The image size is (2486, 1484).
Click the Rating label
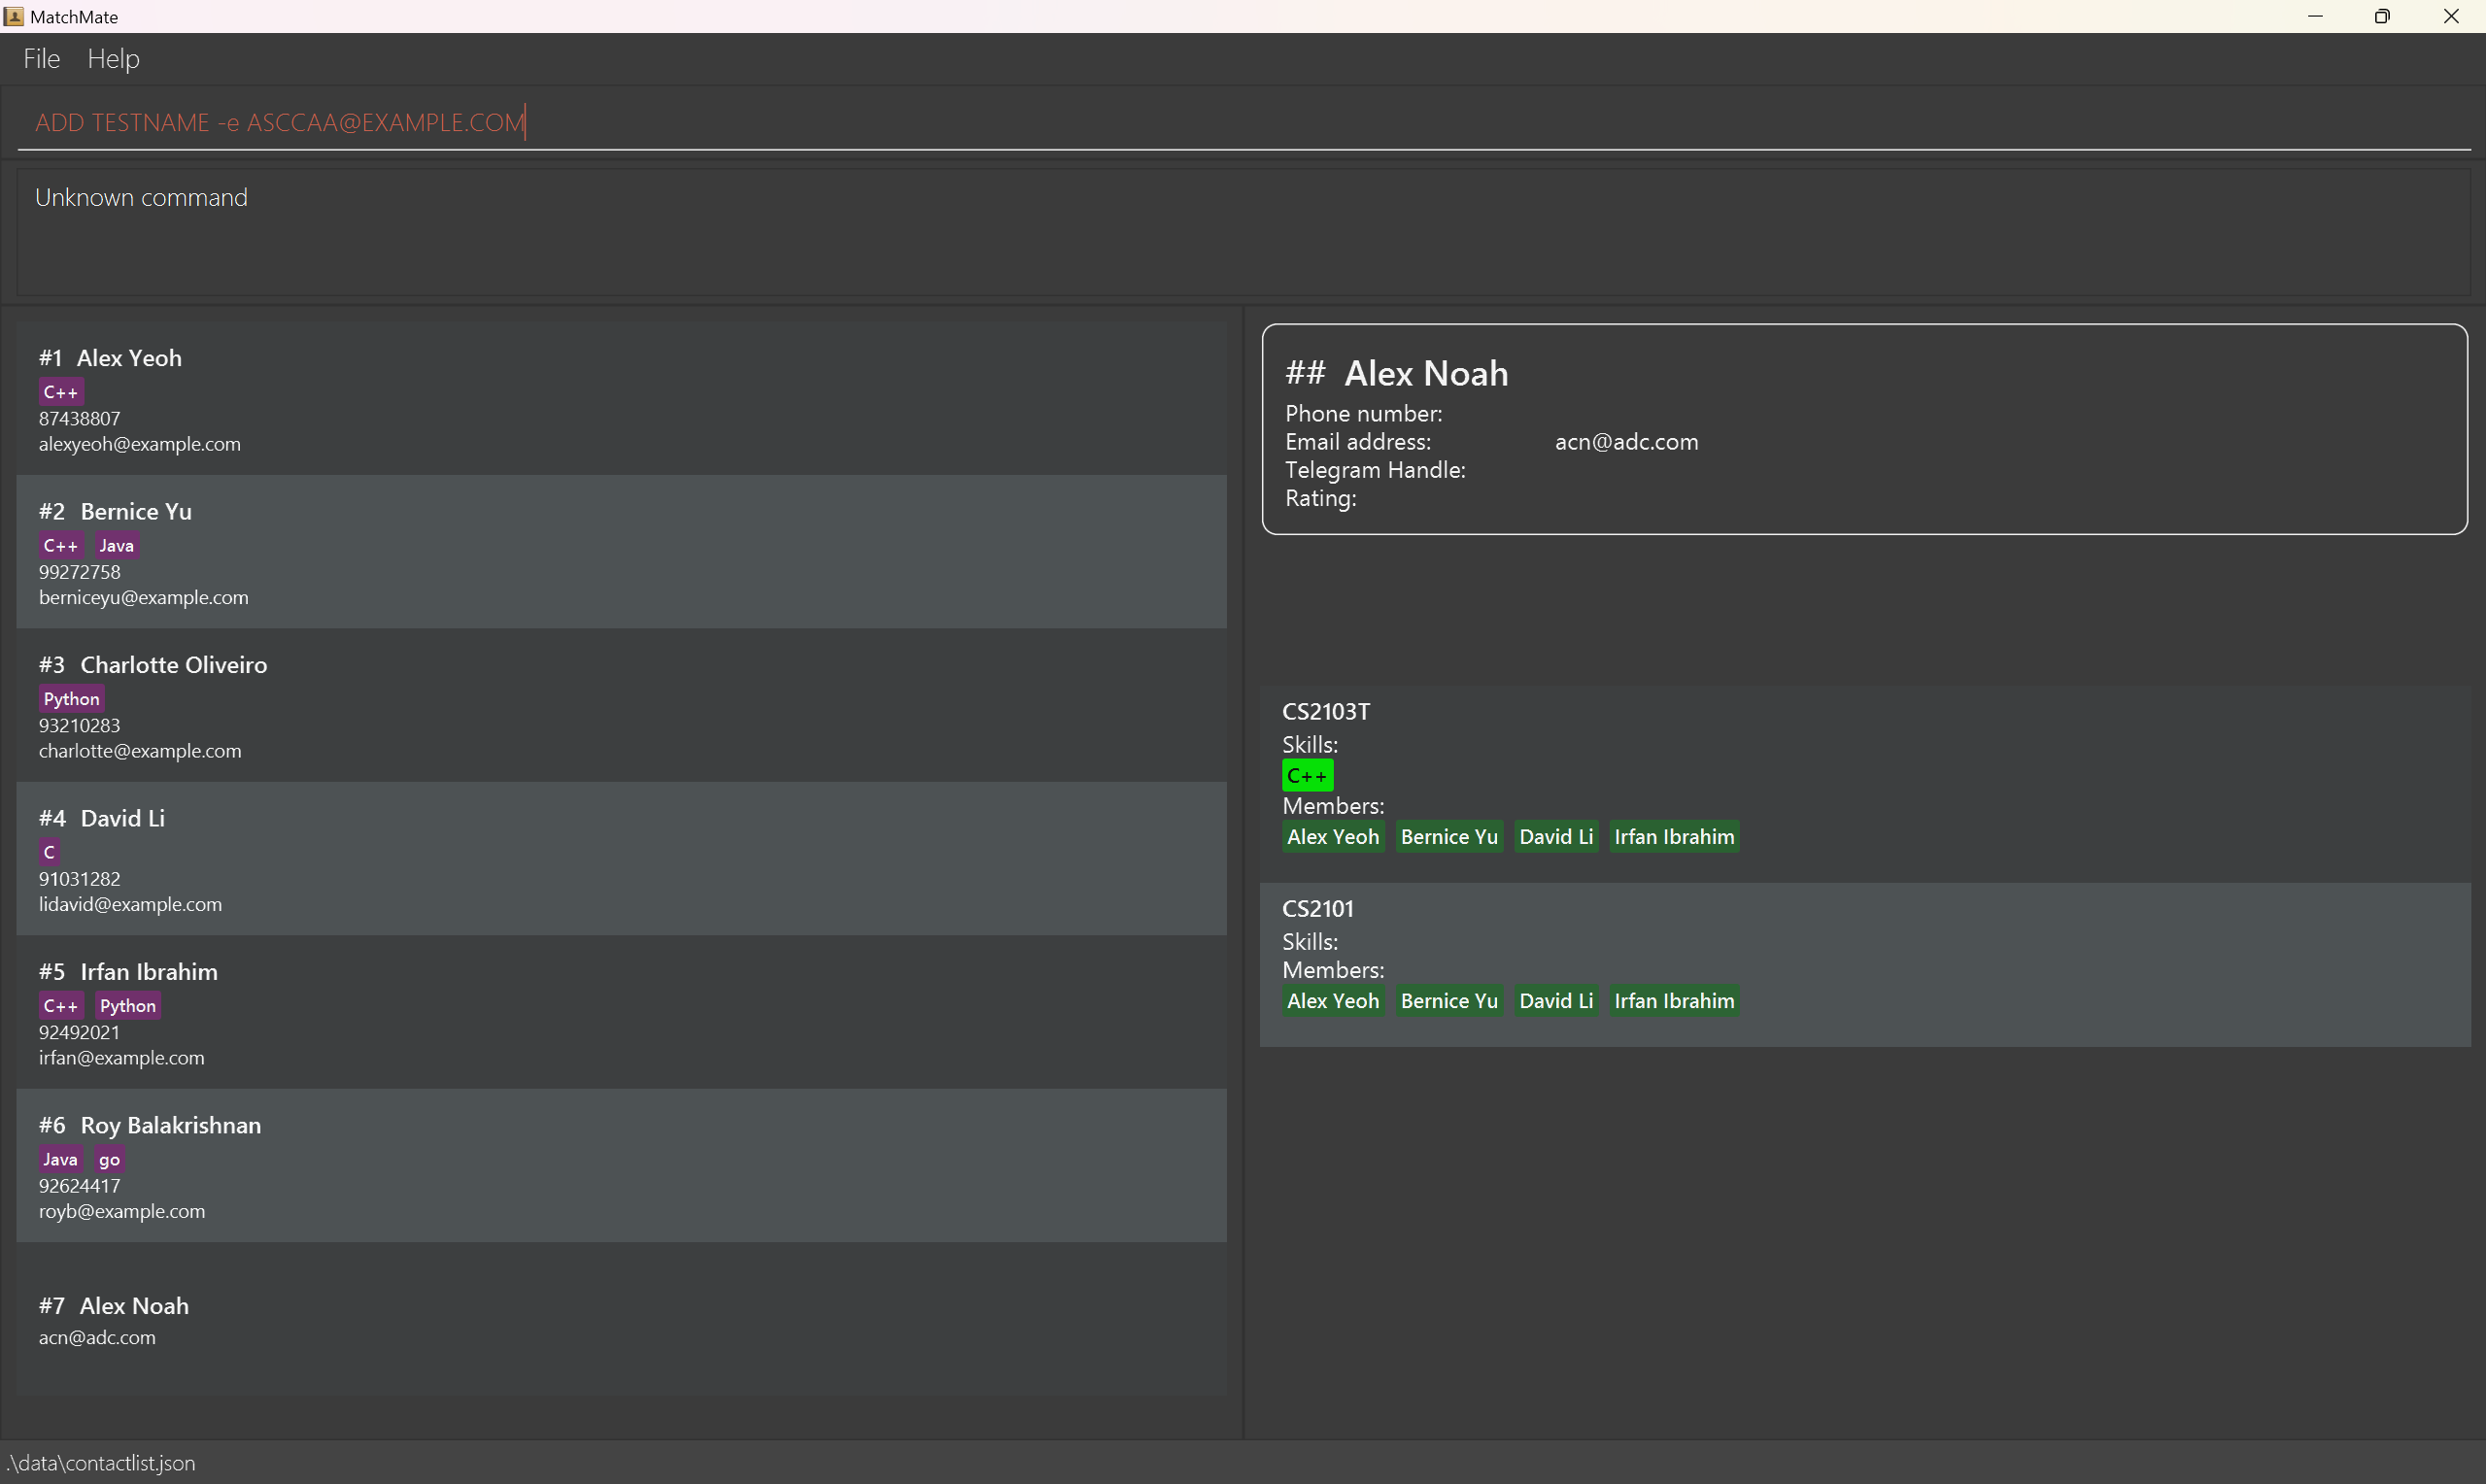point(1321,498)
